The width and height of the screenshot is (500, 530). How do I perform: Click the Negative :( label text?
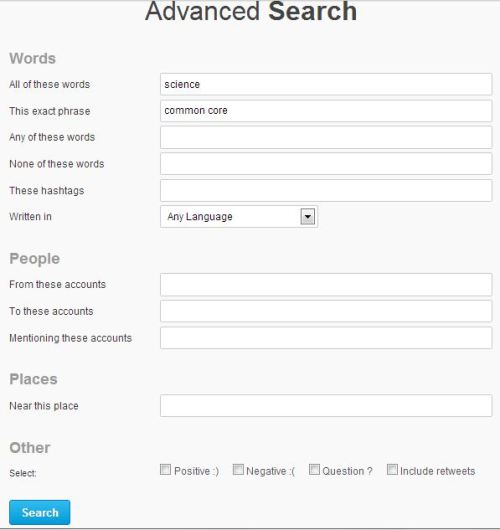270,471
